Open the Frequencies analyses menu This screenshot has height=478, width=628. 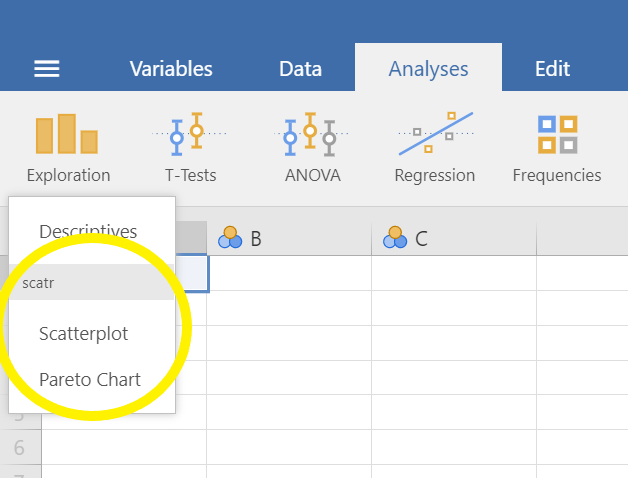[557, 148]
